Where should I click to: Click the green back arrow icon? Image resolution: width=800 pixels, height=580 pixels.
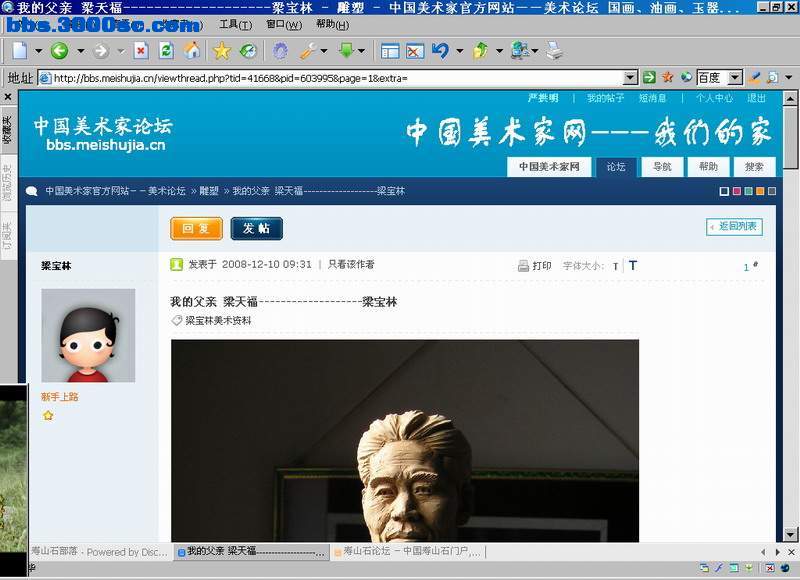pos(59,51)
